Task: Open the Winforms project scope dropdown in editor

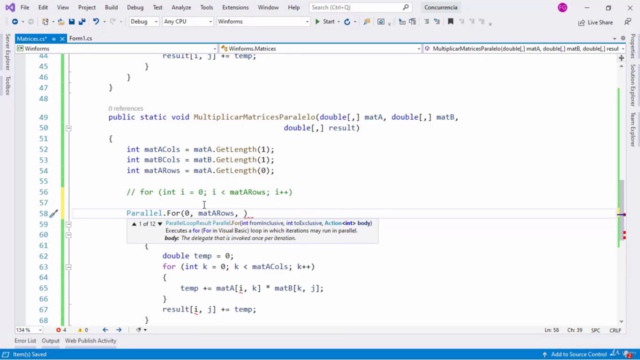Action: click(x=117, y=49)
